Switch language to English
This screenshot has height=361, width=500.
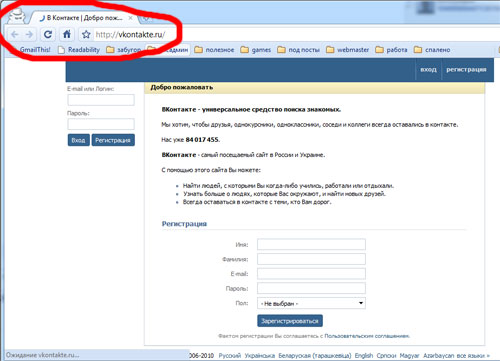click(x=364, y=356)
